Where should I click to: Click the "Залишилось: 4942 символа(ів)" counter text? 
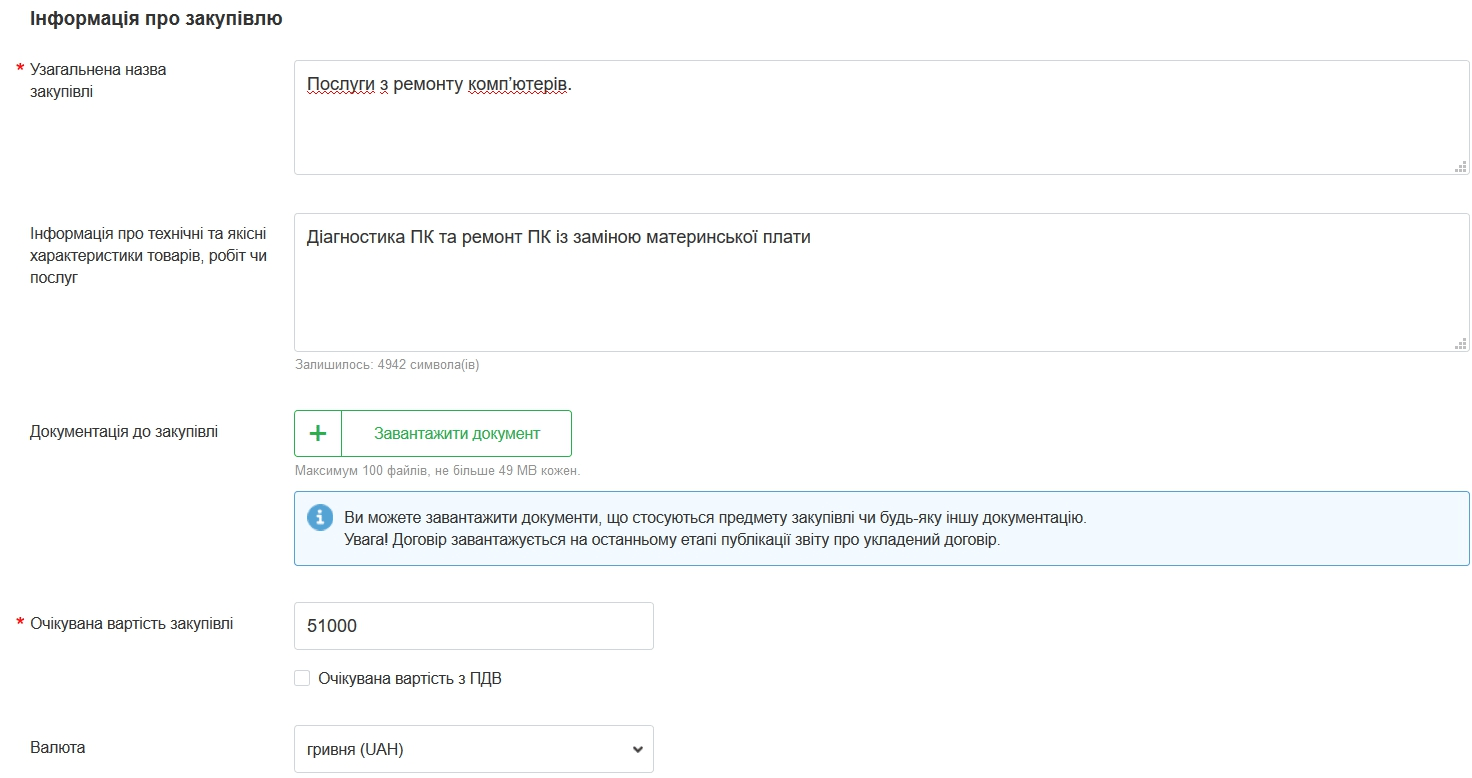click(387, 365)
